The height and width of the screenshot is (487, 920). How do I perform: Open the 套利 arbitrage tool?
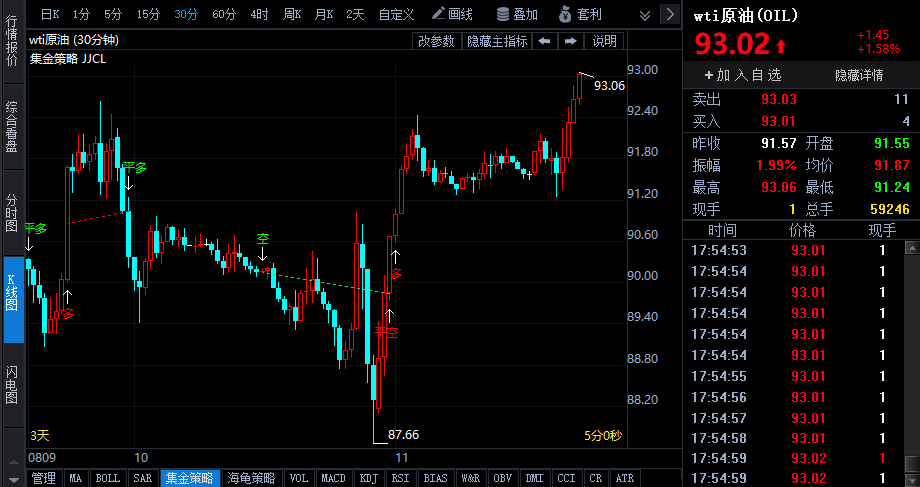pyautogui.click(x=581, y=14)
